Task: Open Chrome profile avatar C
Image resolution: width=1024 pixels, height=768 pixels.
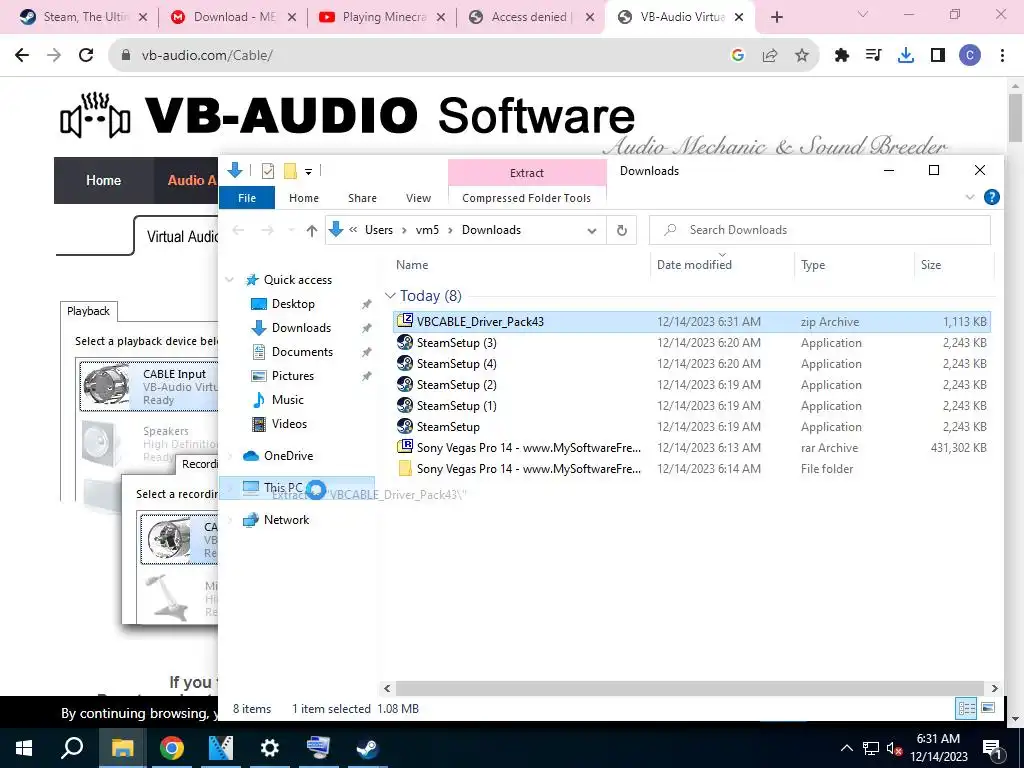Action: click(x=970, y=56)
